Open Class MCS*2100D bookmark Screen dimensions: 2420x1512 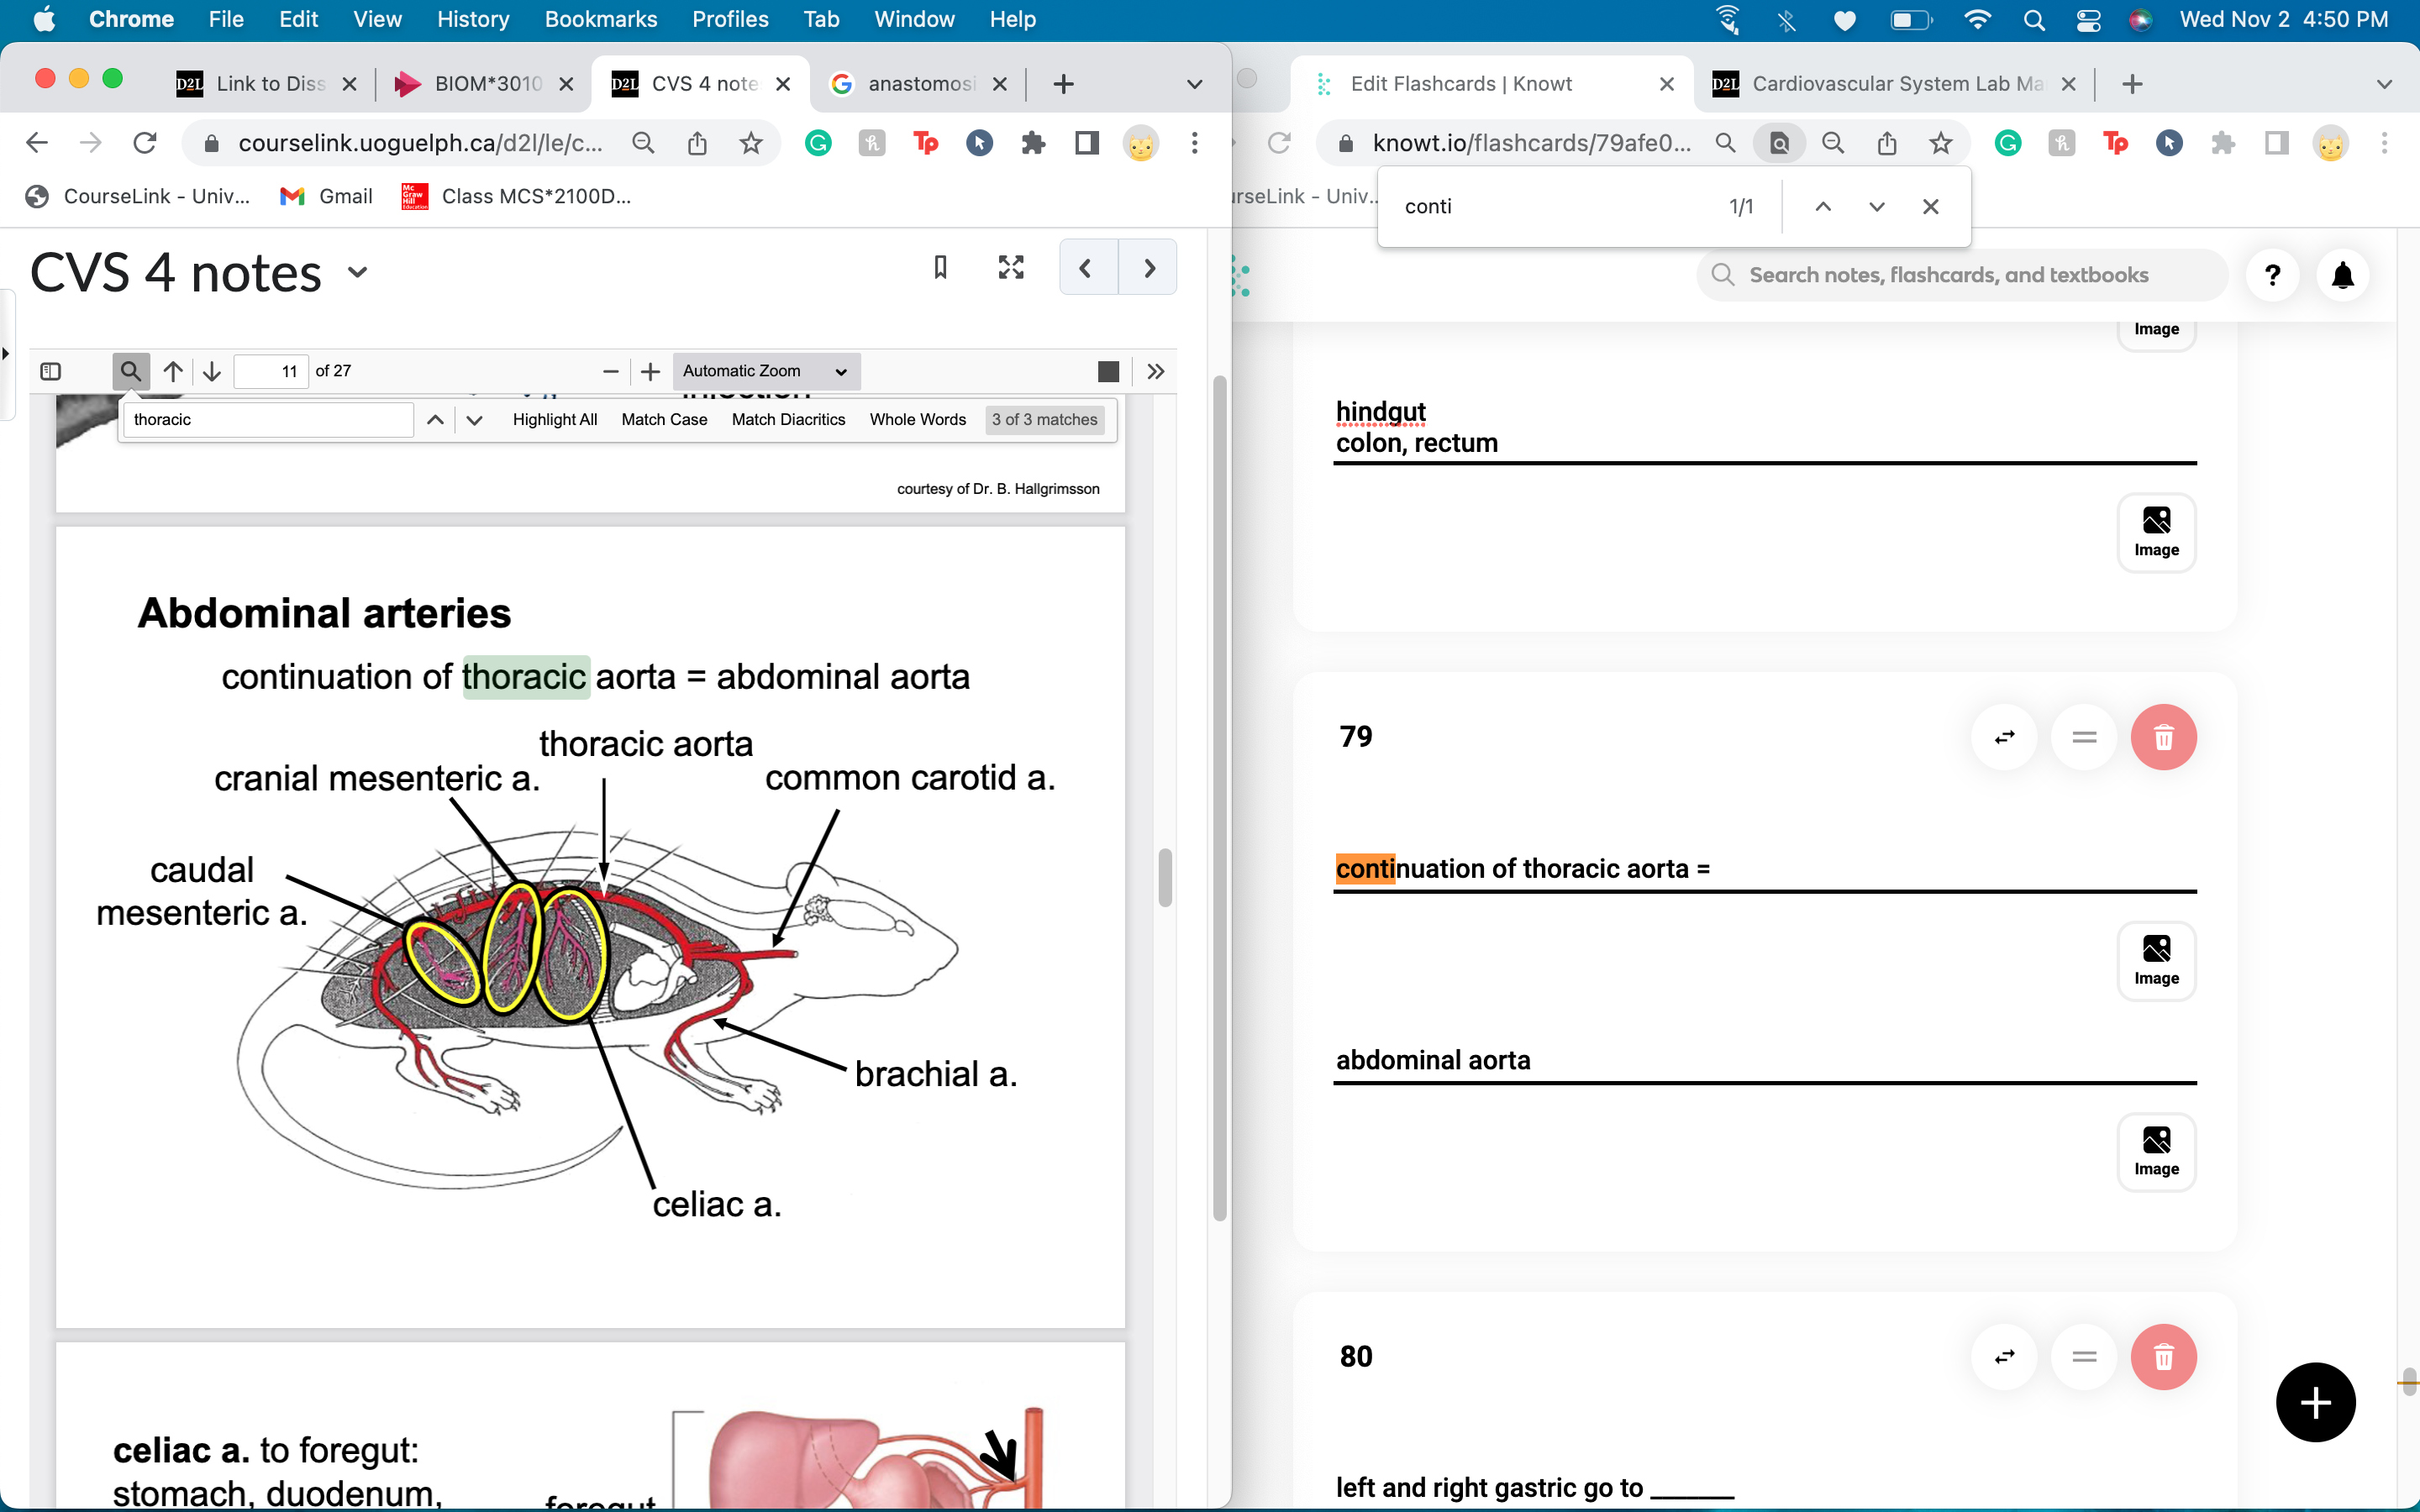516,196
